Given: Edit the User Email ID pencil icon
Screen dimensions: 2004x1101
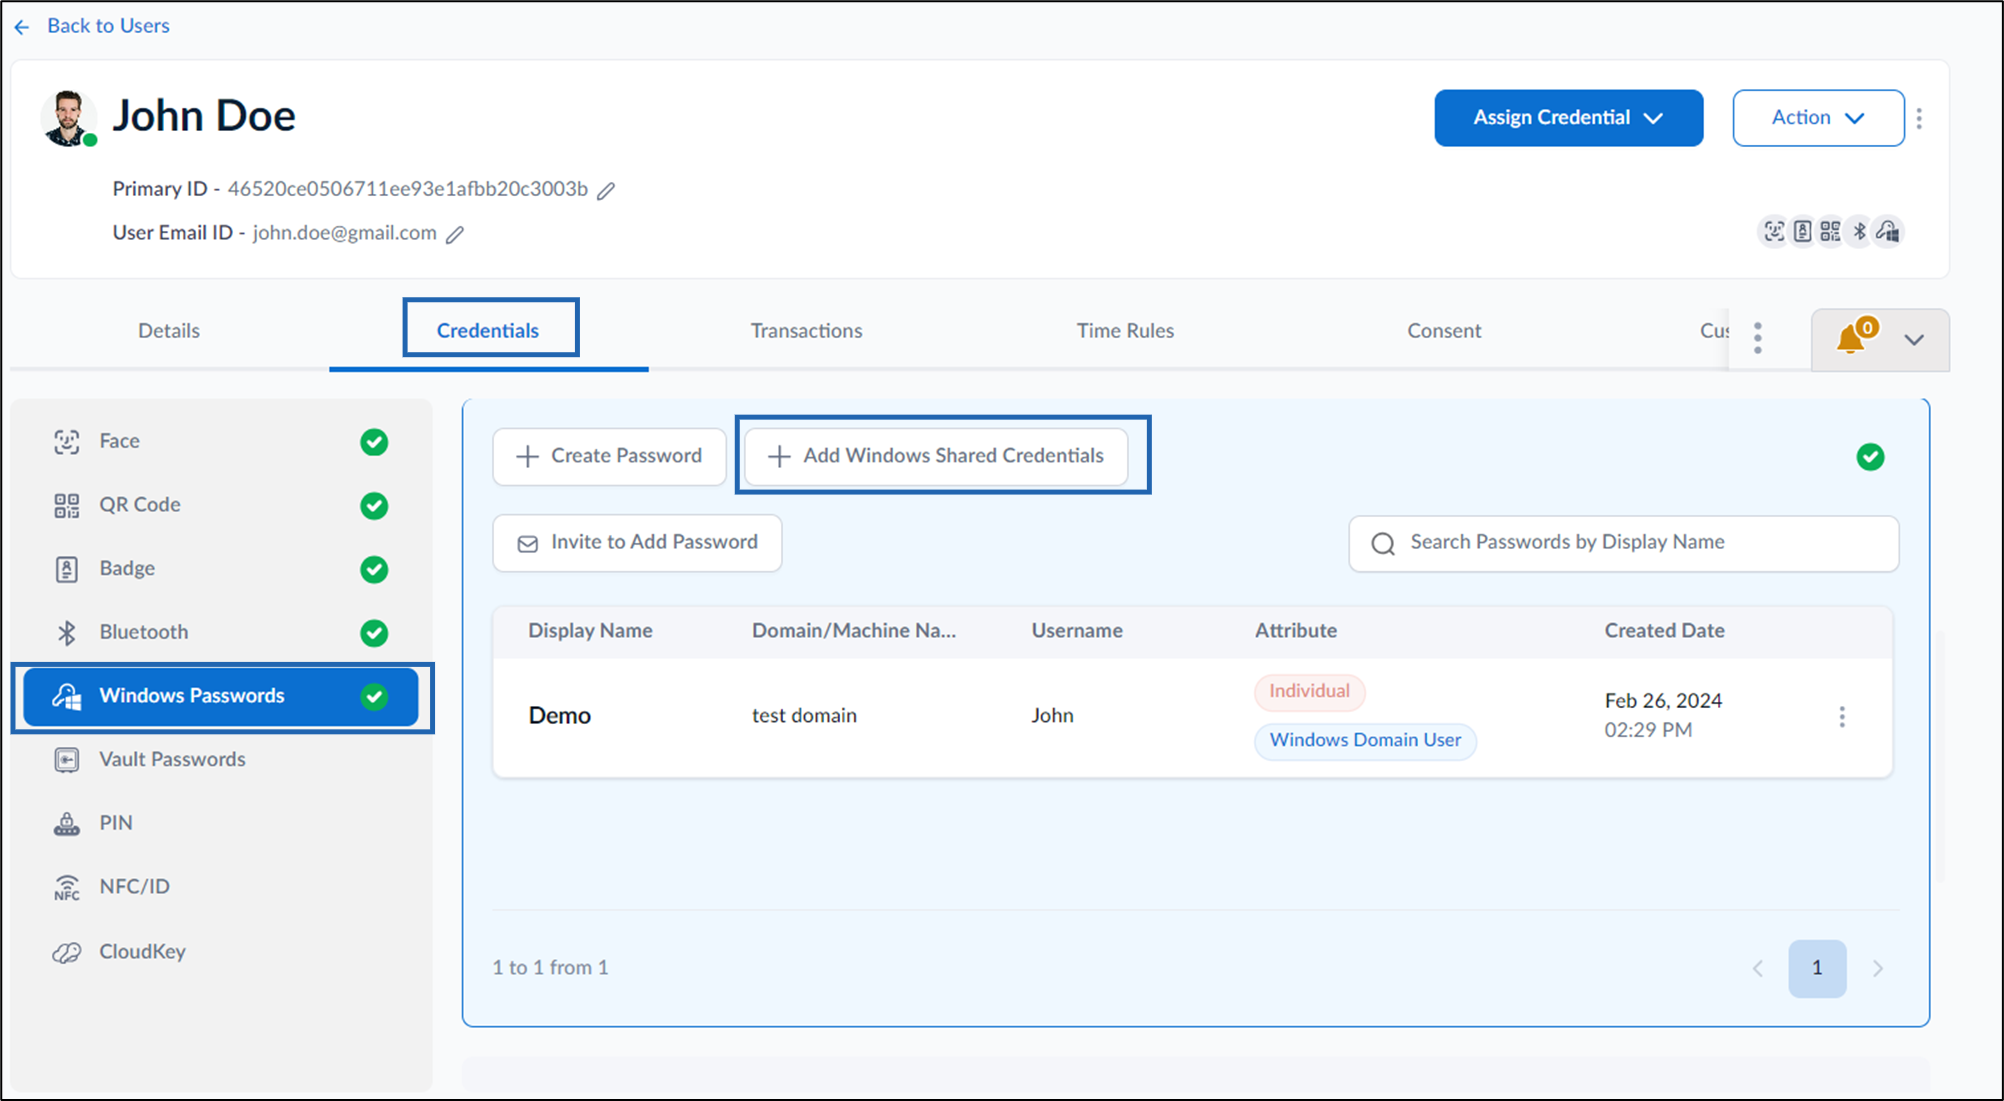Looking at the screenshot, I should point(455,234).
